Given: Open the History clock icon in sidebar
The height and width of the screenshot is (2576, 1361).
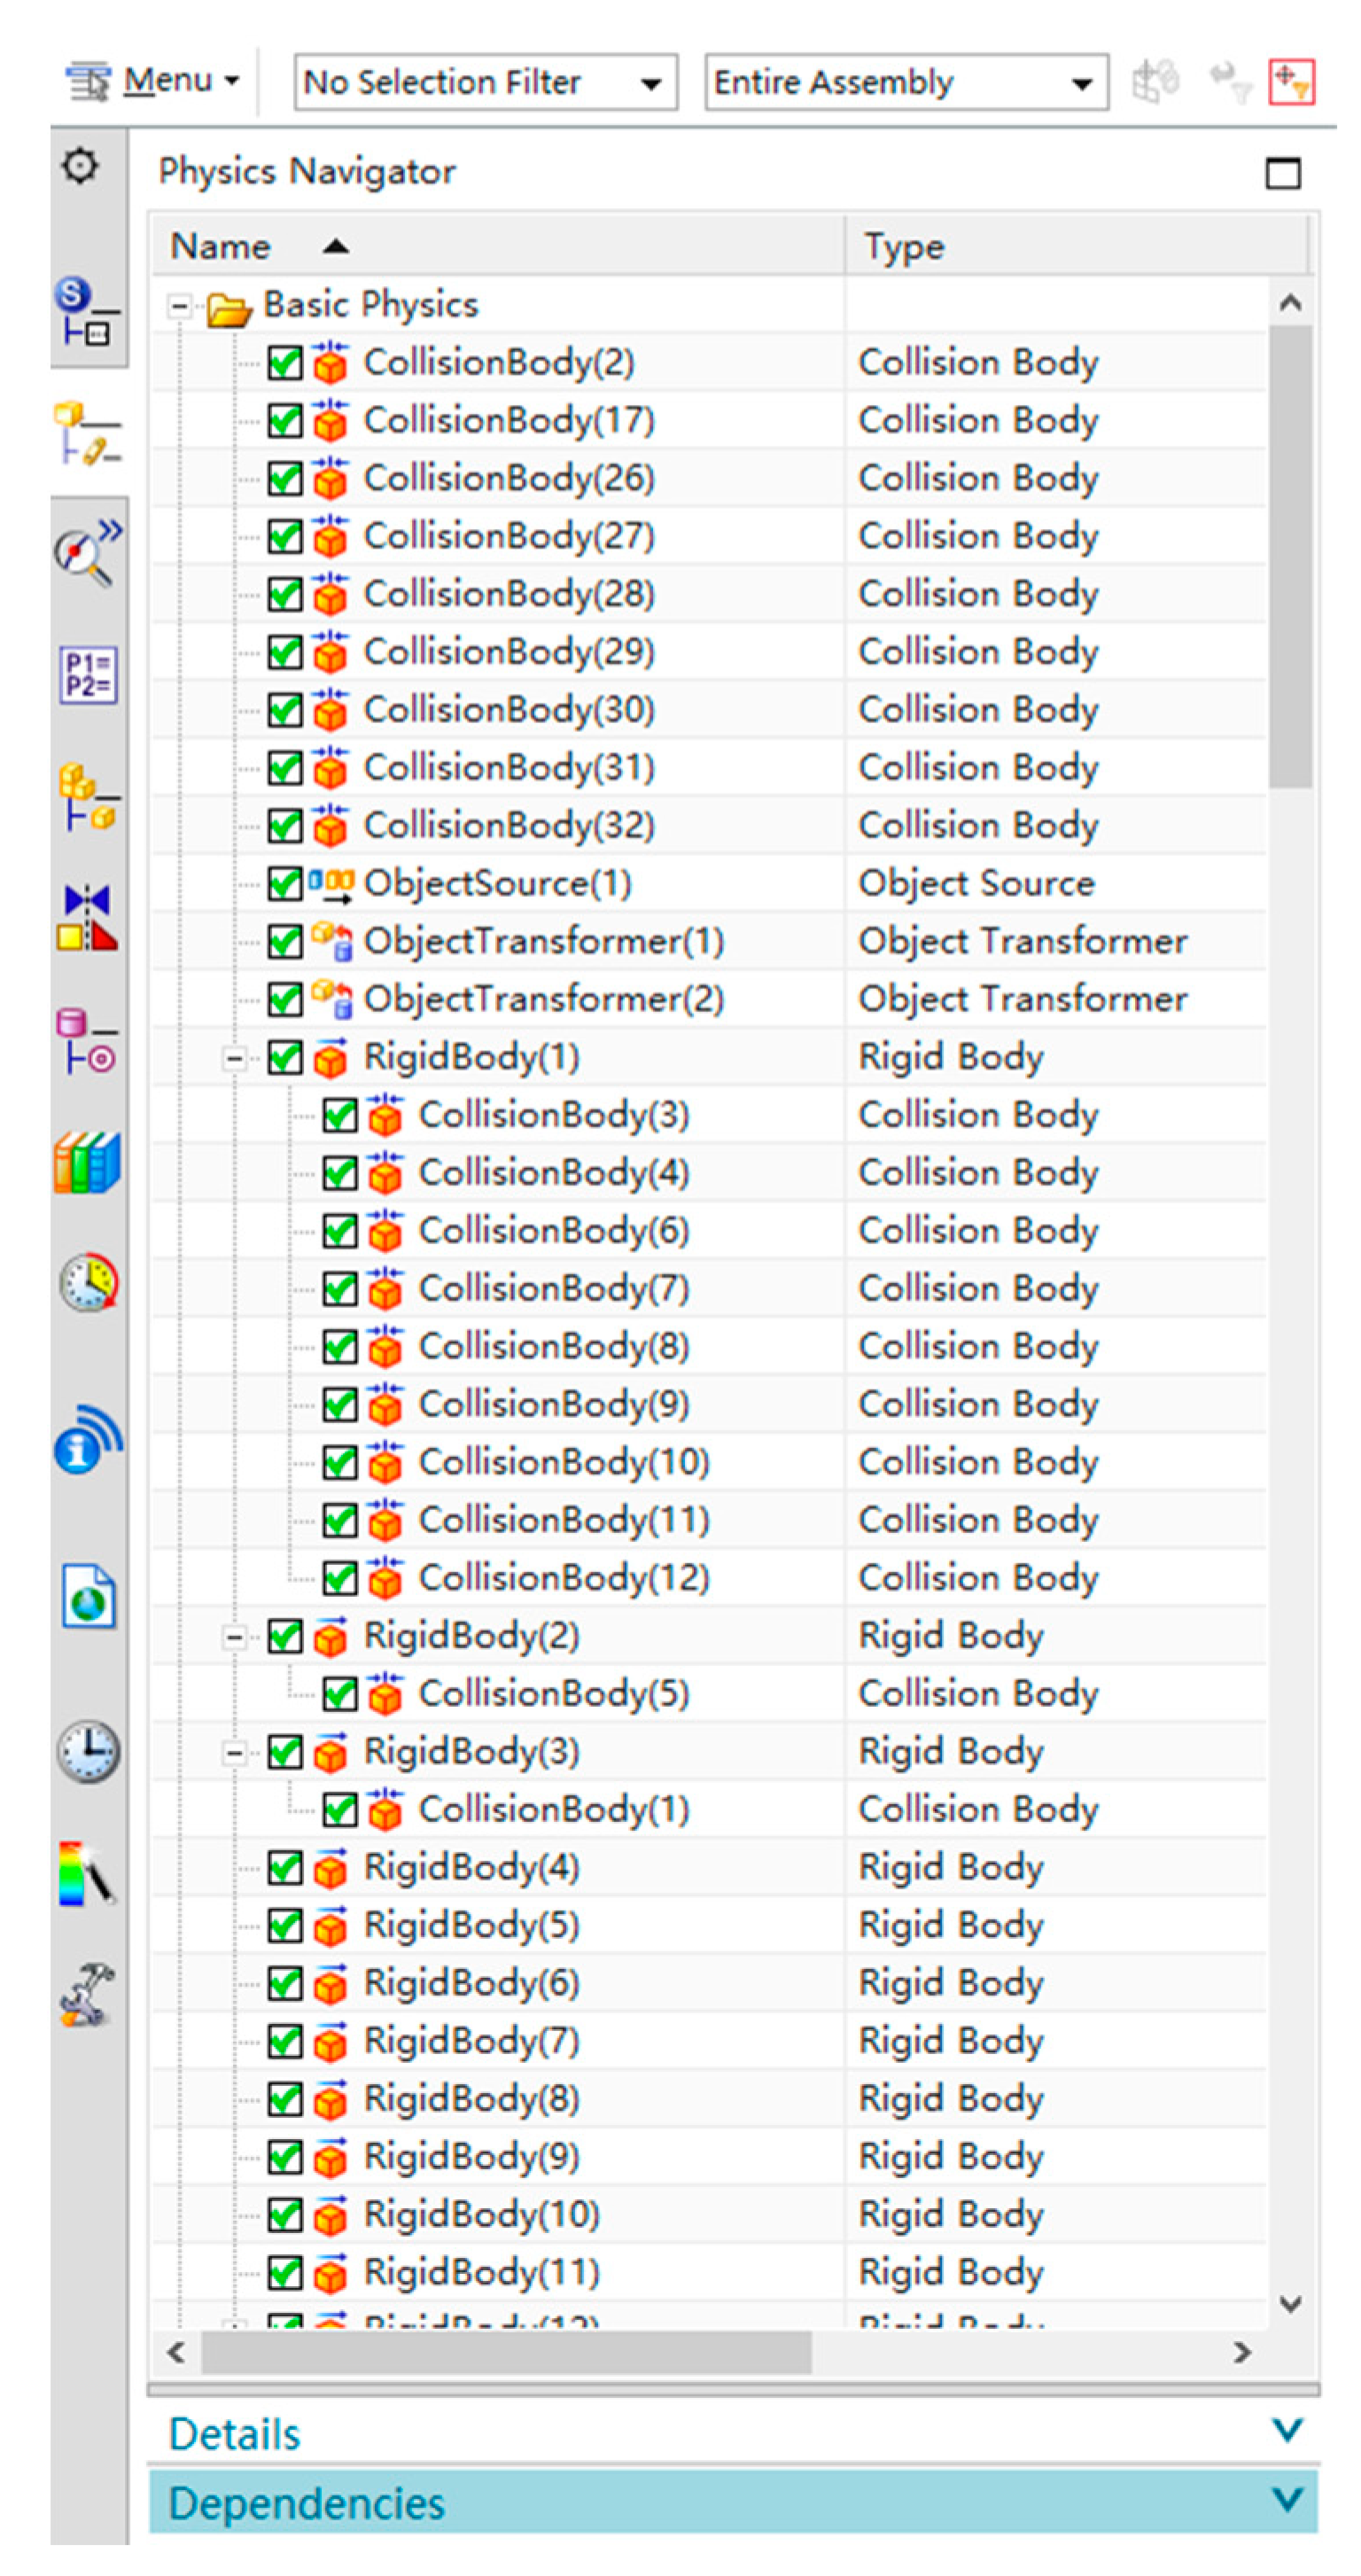Looking at the screenshot, I should (88, 1752).
